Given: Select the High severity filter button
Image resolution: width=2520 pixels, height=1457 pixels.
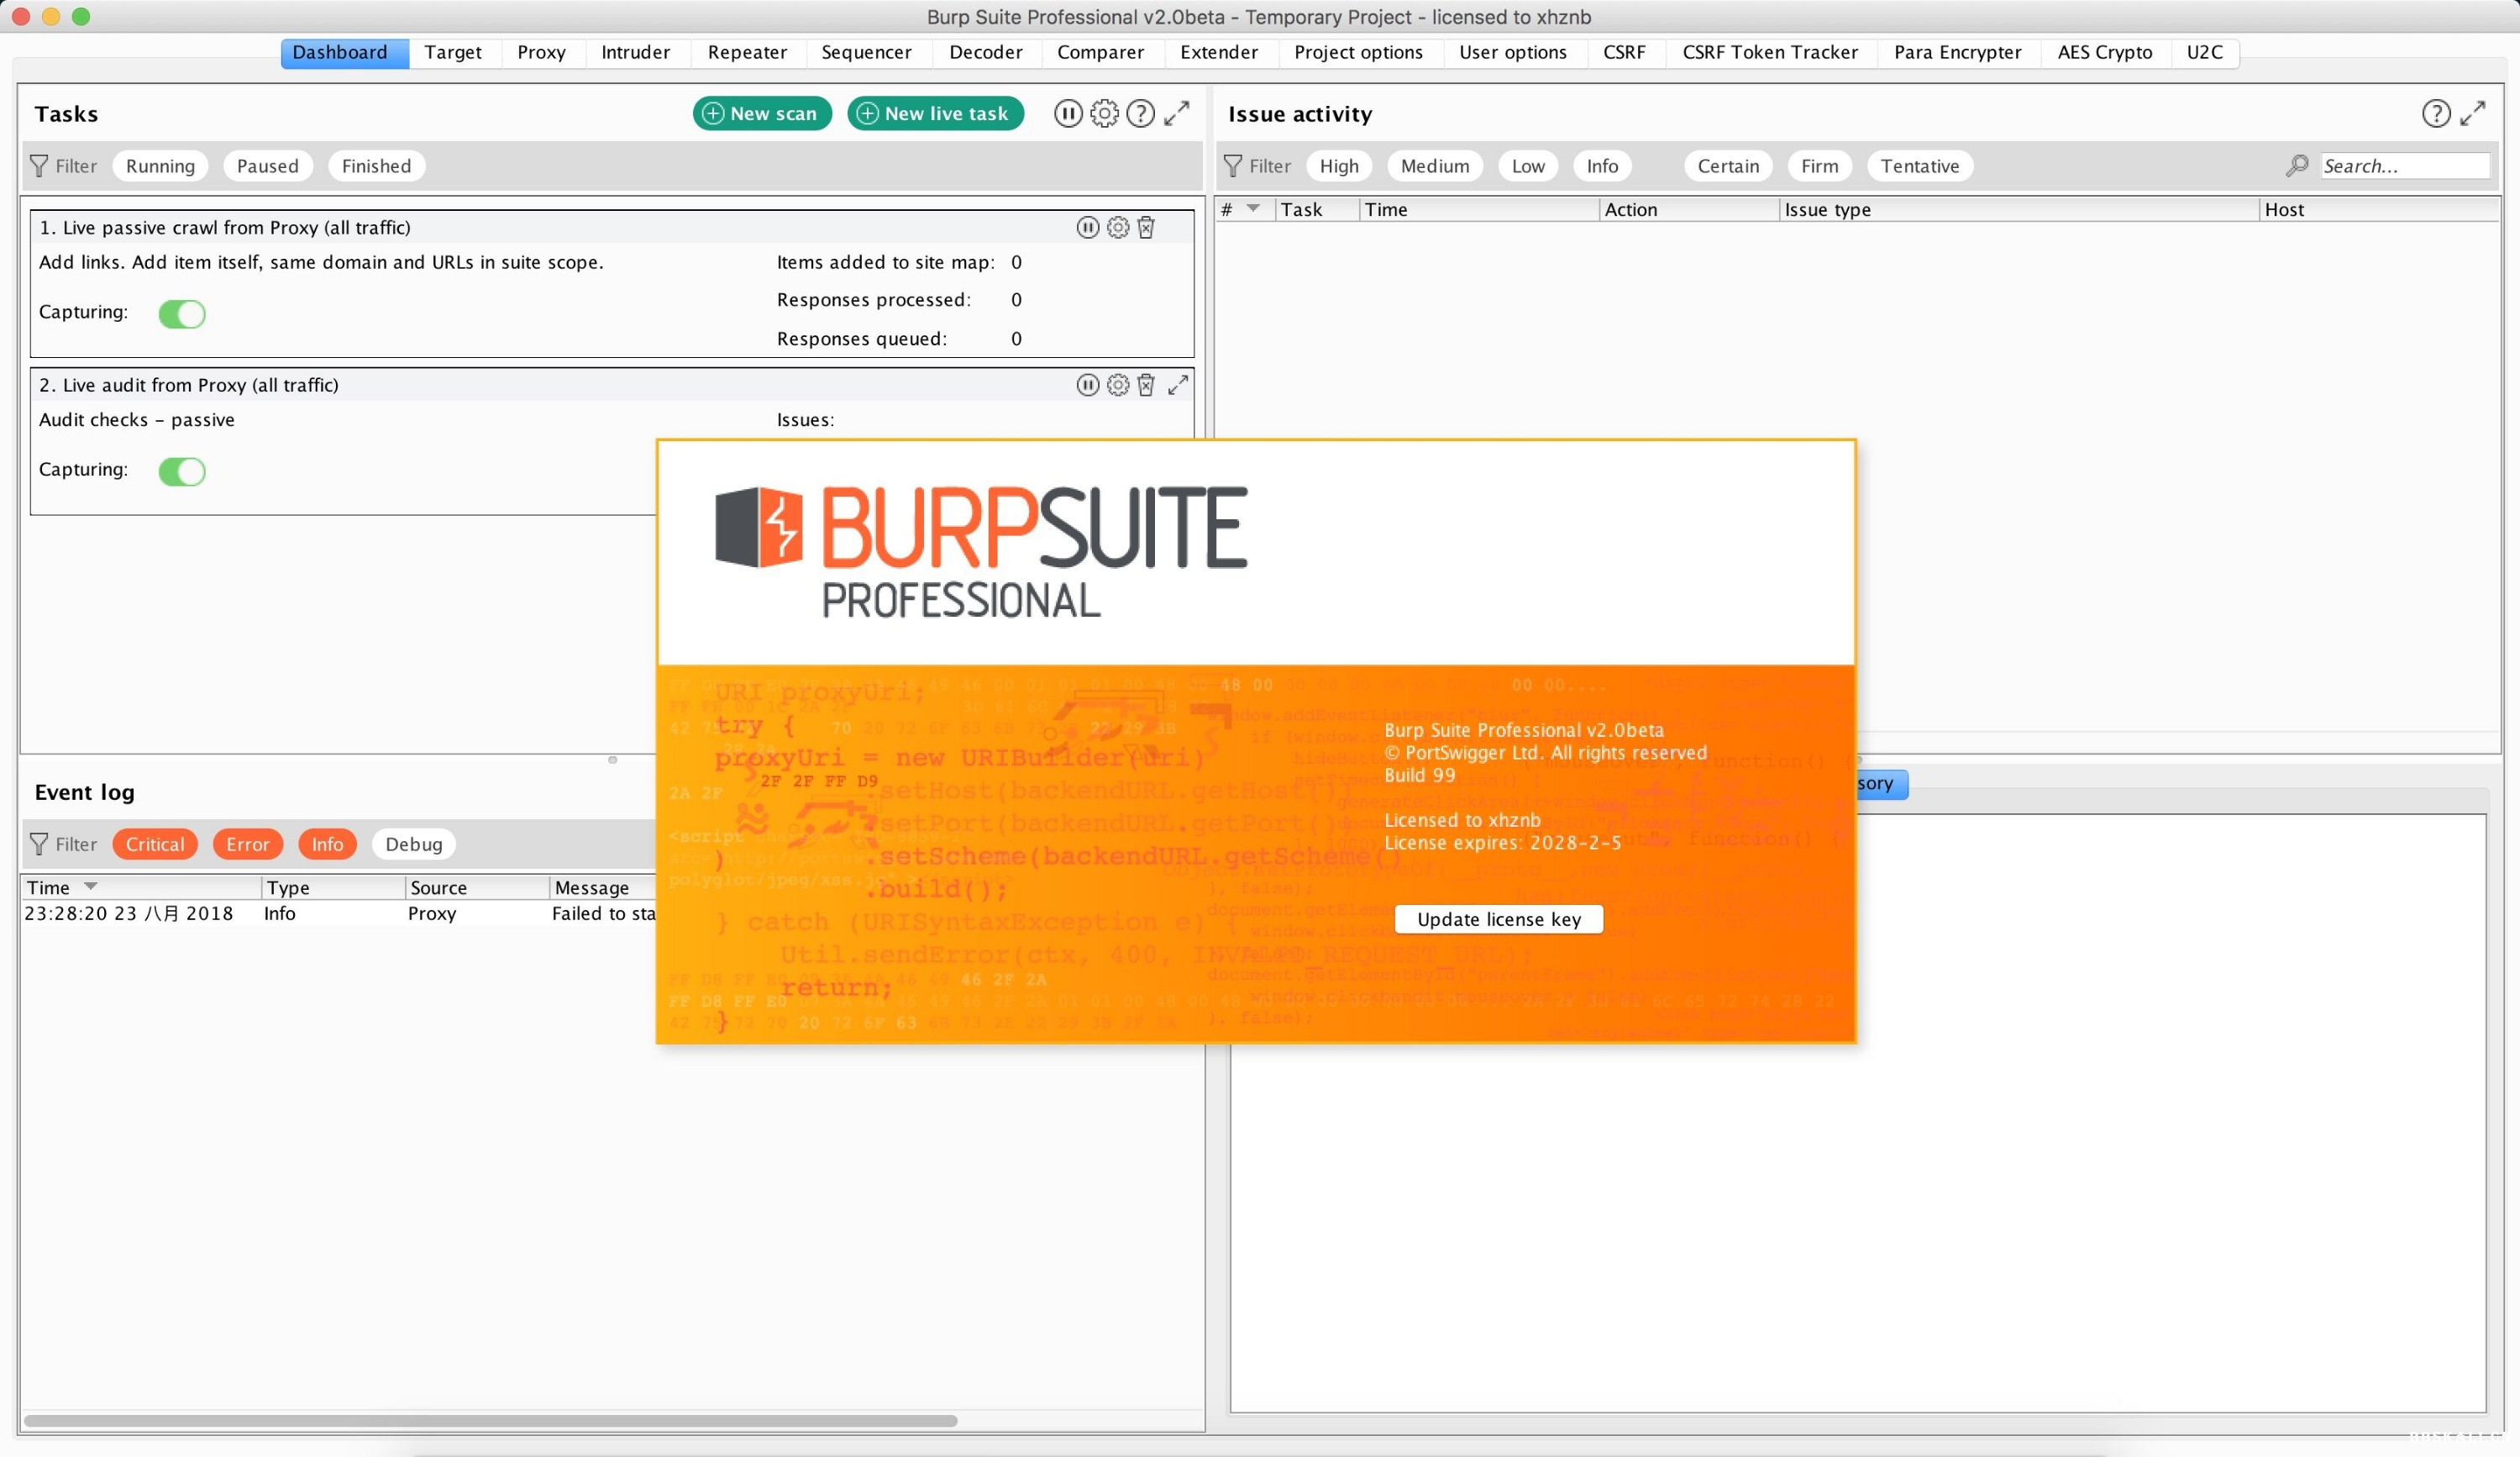Looking at the screenshot, I should point(1340,165).
